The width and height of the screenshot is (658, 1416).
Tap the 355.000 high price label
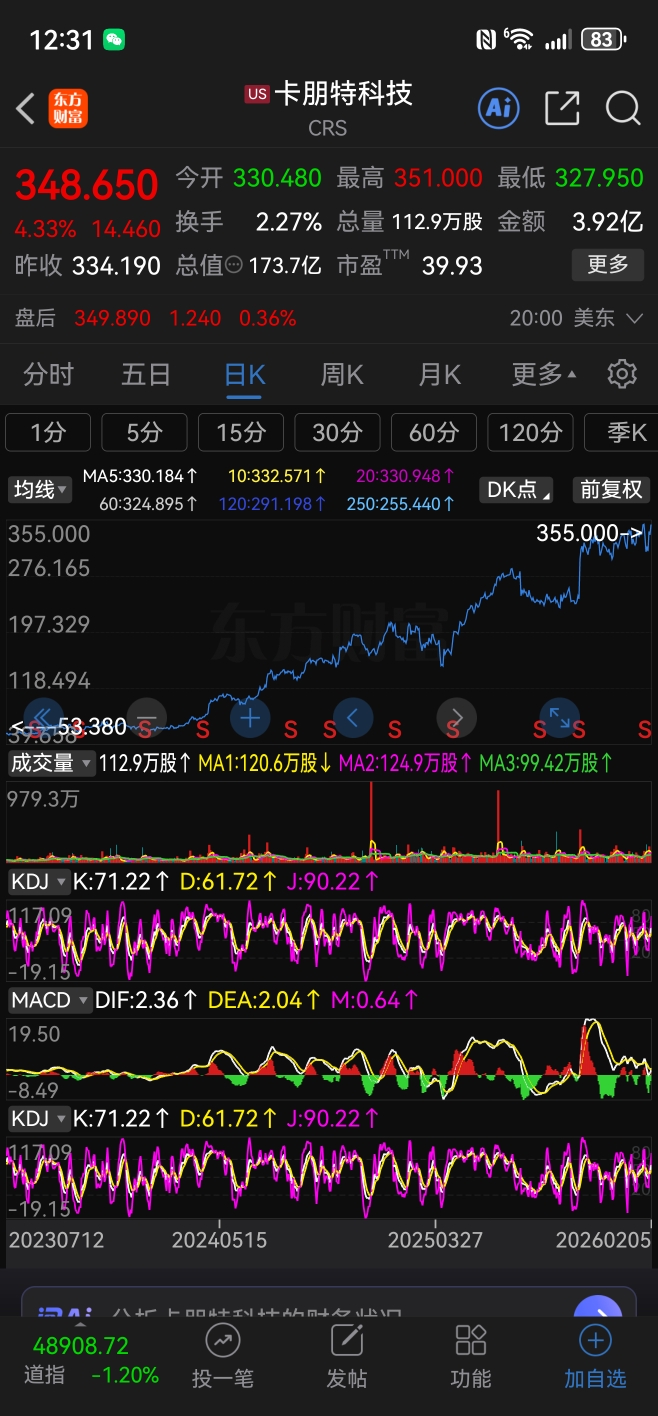coord(576,533)
